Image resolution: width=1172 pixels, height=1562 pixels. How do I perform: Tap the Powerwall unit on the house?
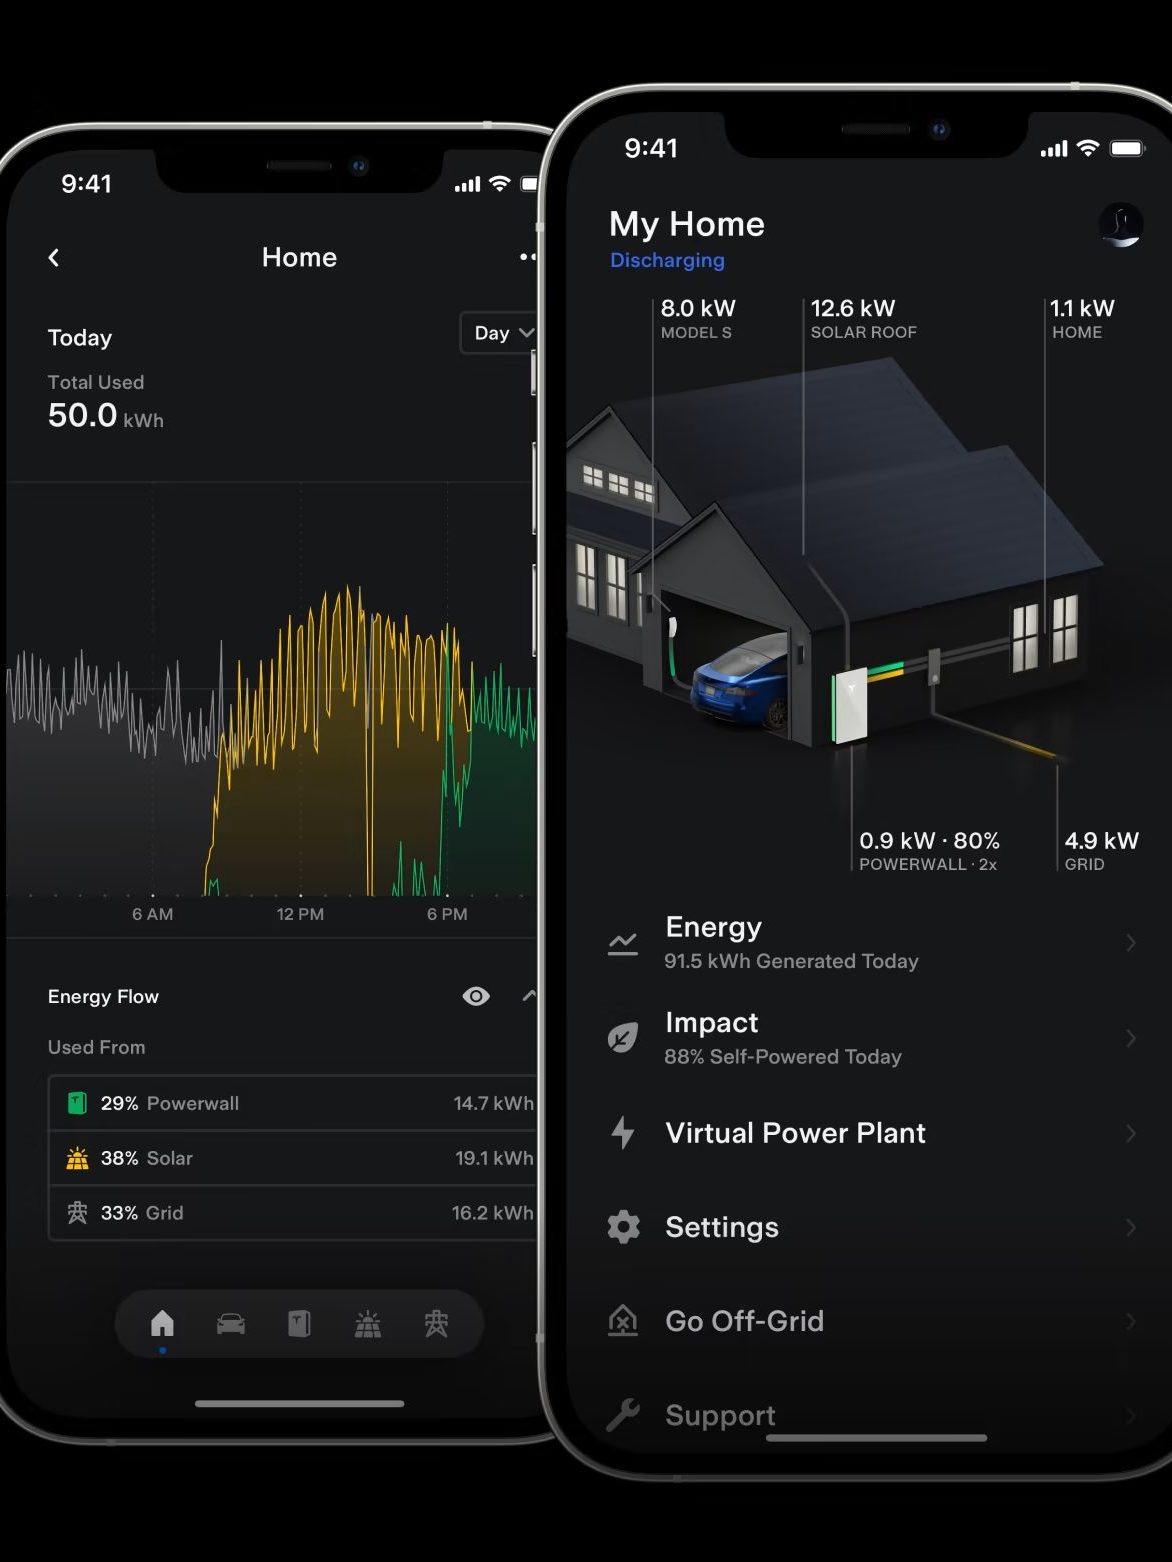850,706
